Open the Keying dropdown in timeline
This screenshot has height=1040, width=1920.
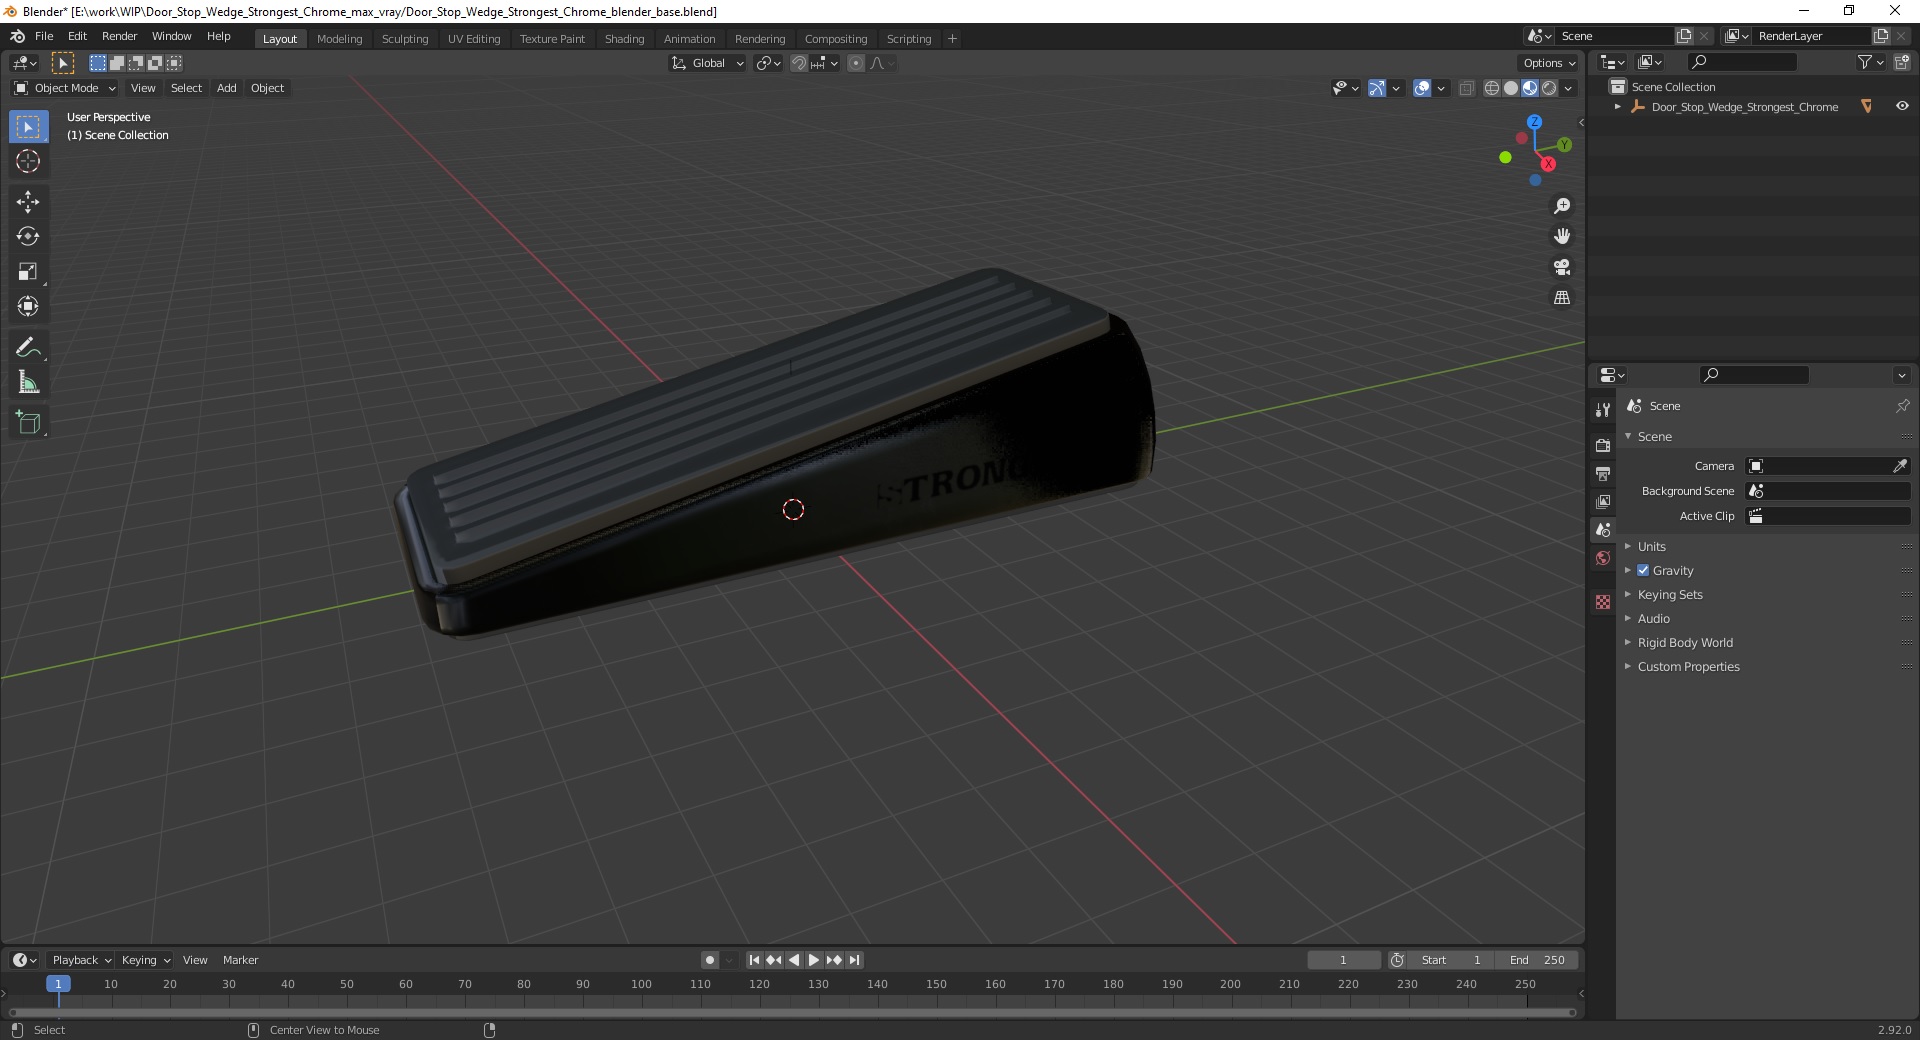point(145,960)
